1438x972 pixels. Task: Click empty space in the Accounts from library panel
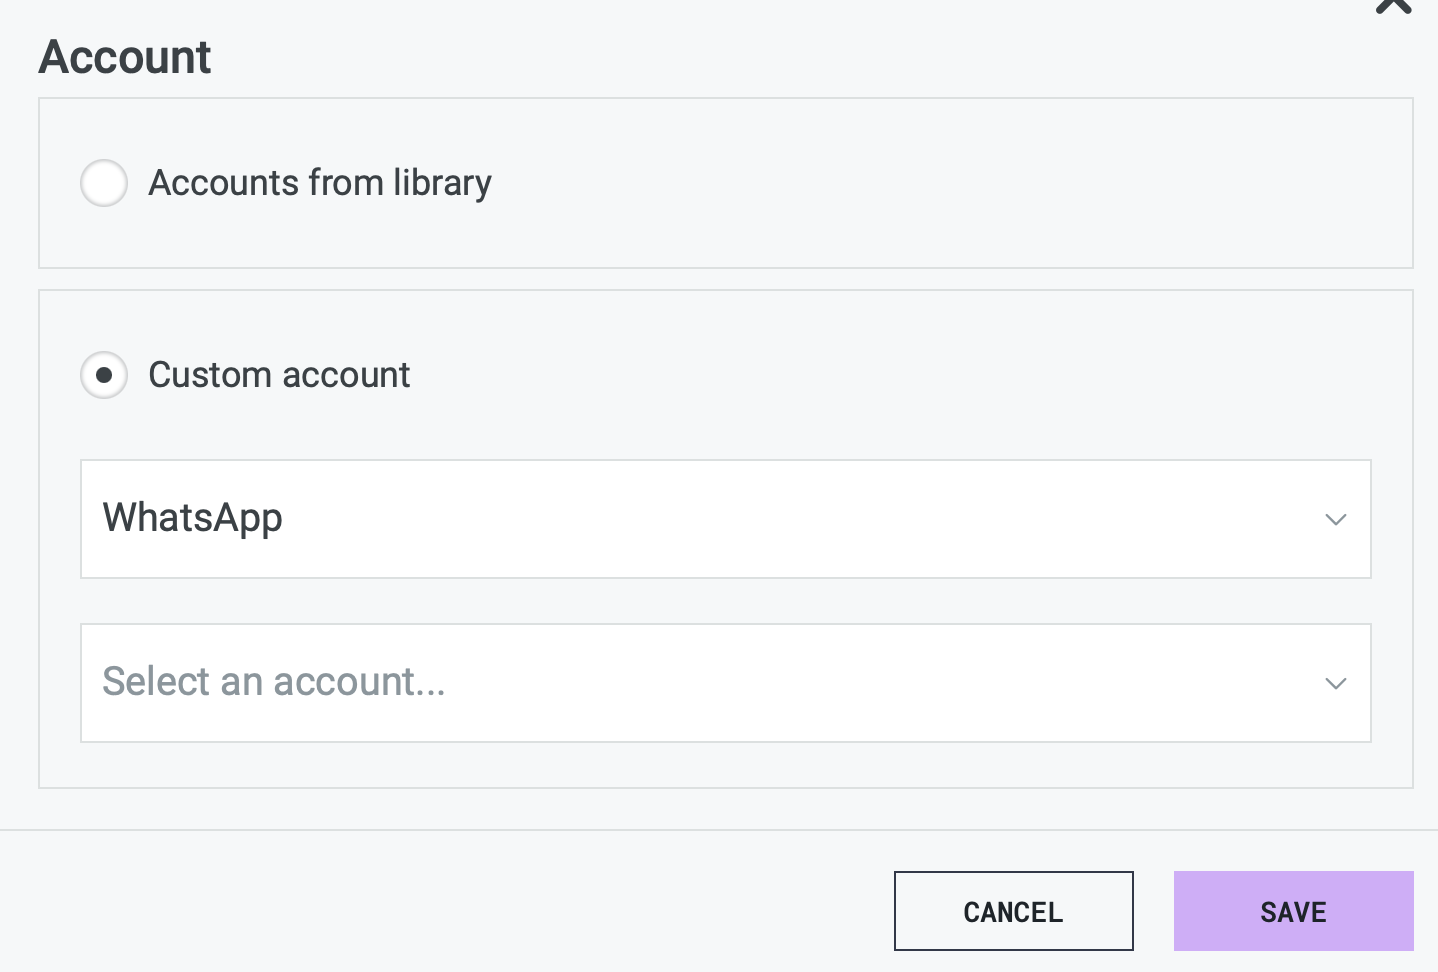[x=900, y=183]
